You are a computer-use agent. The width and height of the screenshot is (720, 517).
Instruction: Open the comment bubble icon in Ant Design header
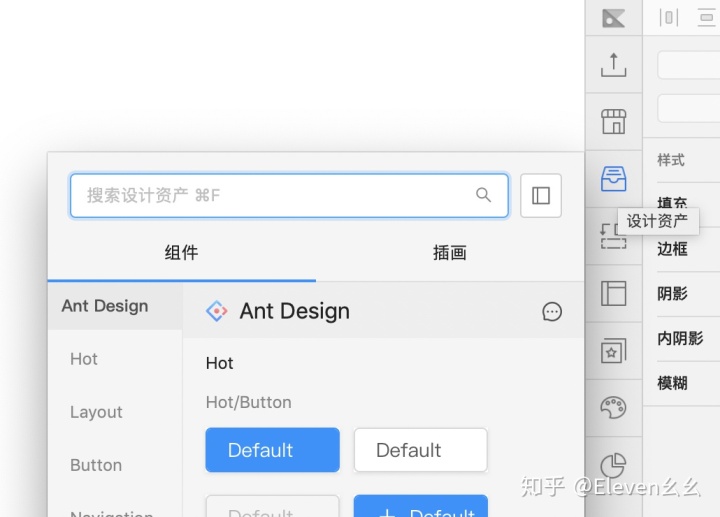click(552, 312)
